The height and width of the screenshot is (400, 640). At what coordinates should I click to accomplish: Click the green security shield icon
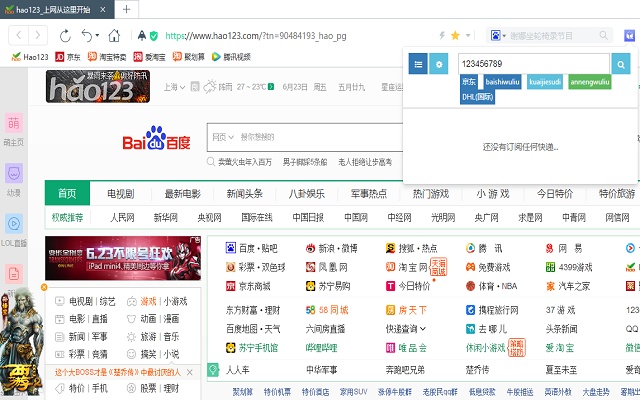coord(154,36)
